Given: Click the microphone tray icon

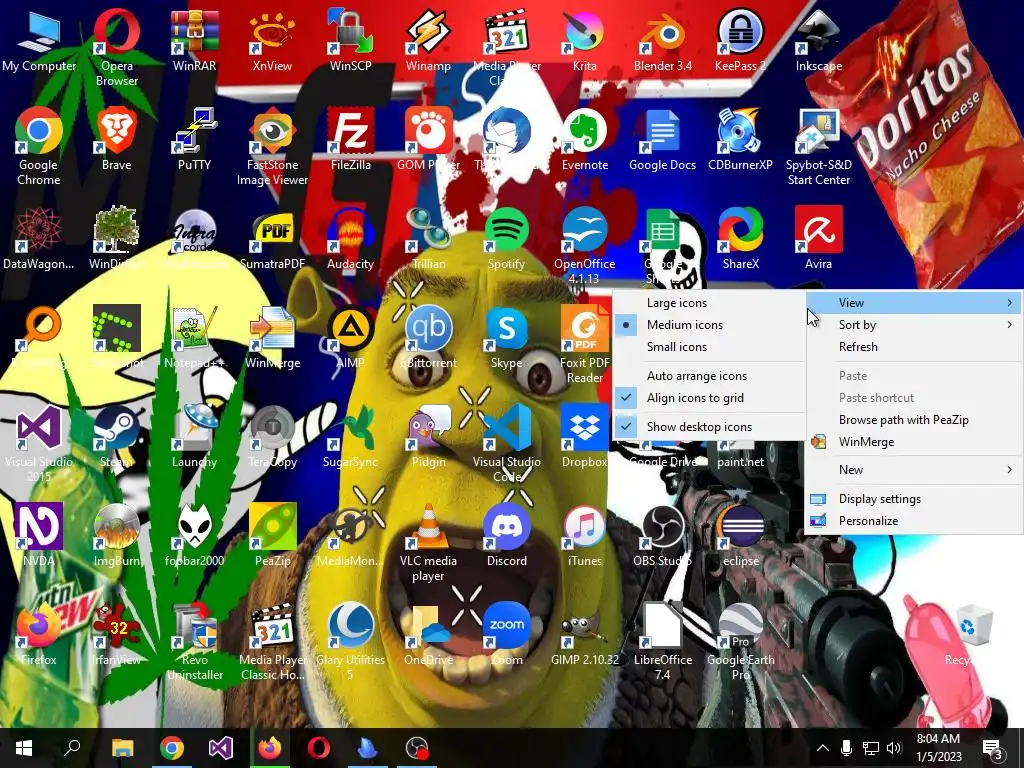Looking at the screenshot, I should click(x=846, y=748).
